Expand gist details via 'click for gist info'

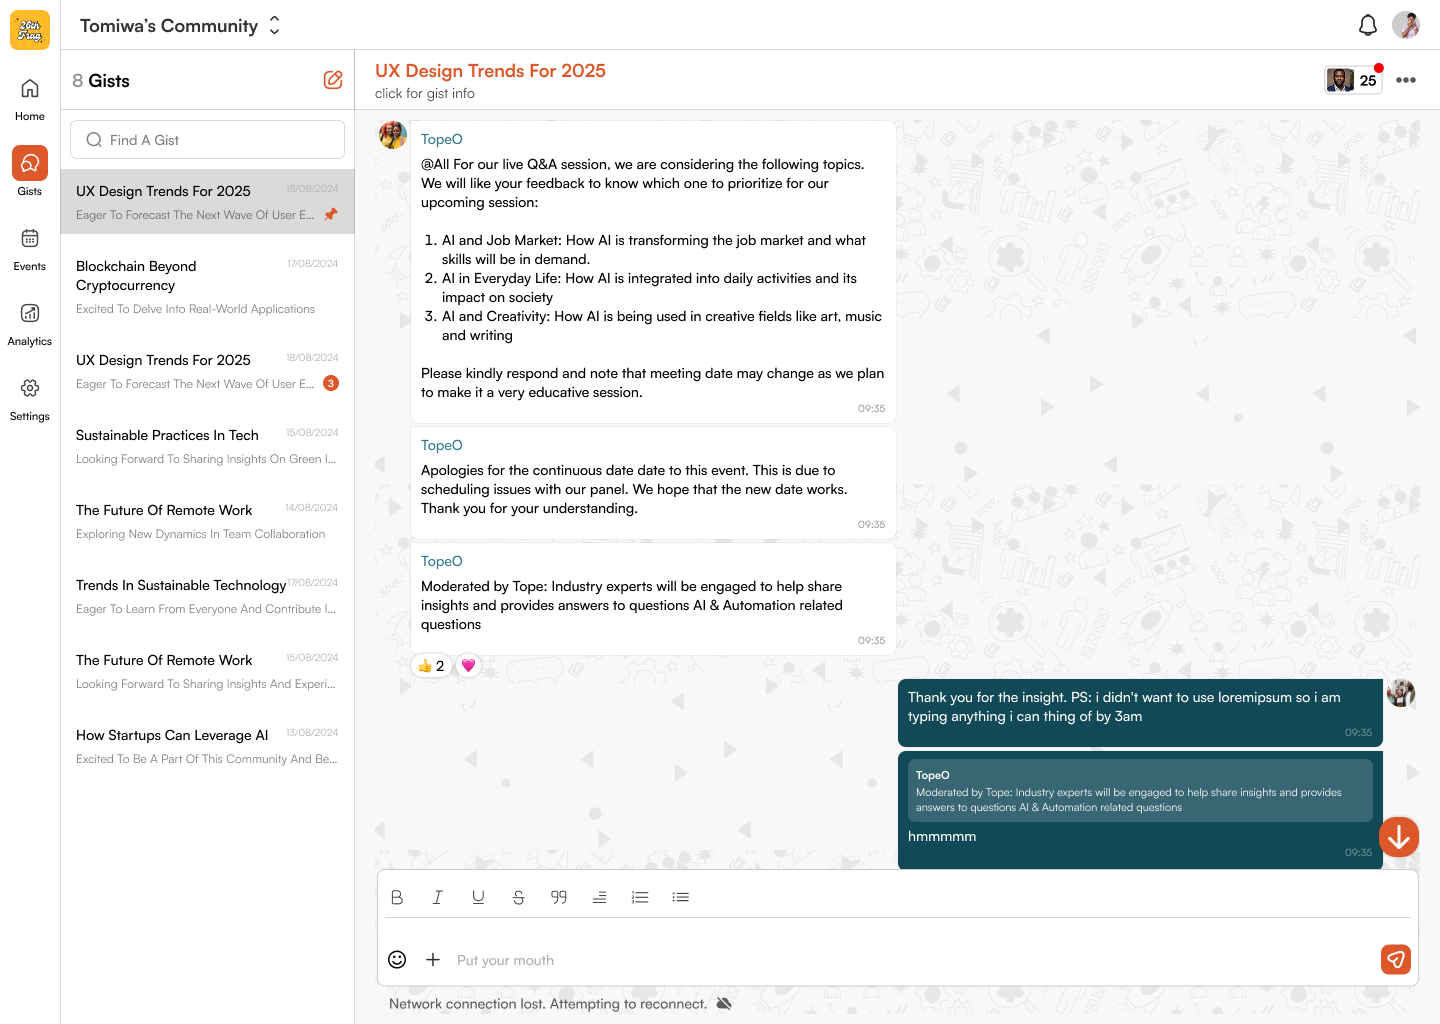(423, 93)
